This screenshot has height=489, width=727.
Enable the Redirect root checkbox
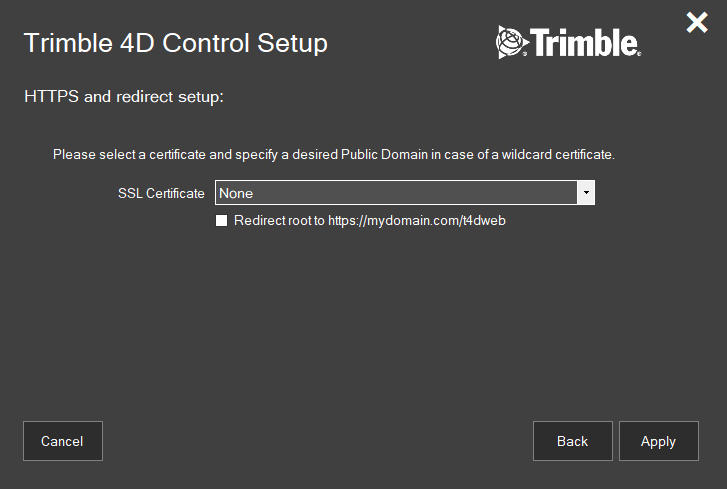[x=222, y=221]
